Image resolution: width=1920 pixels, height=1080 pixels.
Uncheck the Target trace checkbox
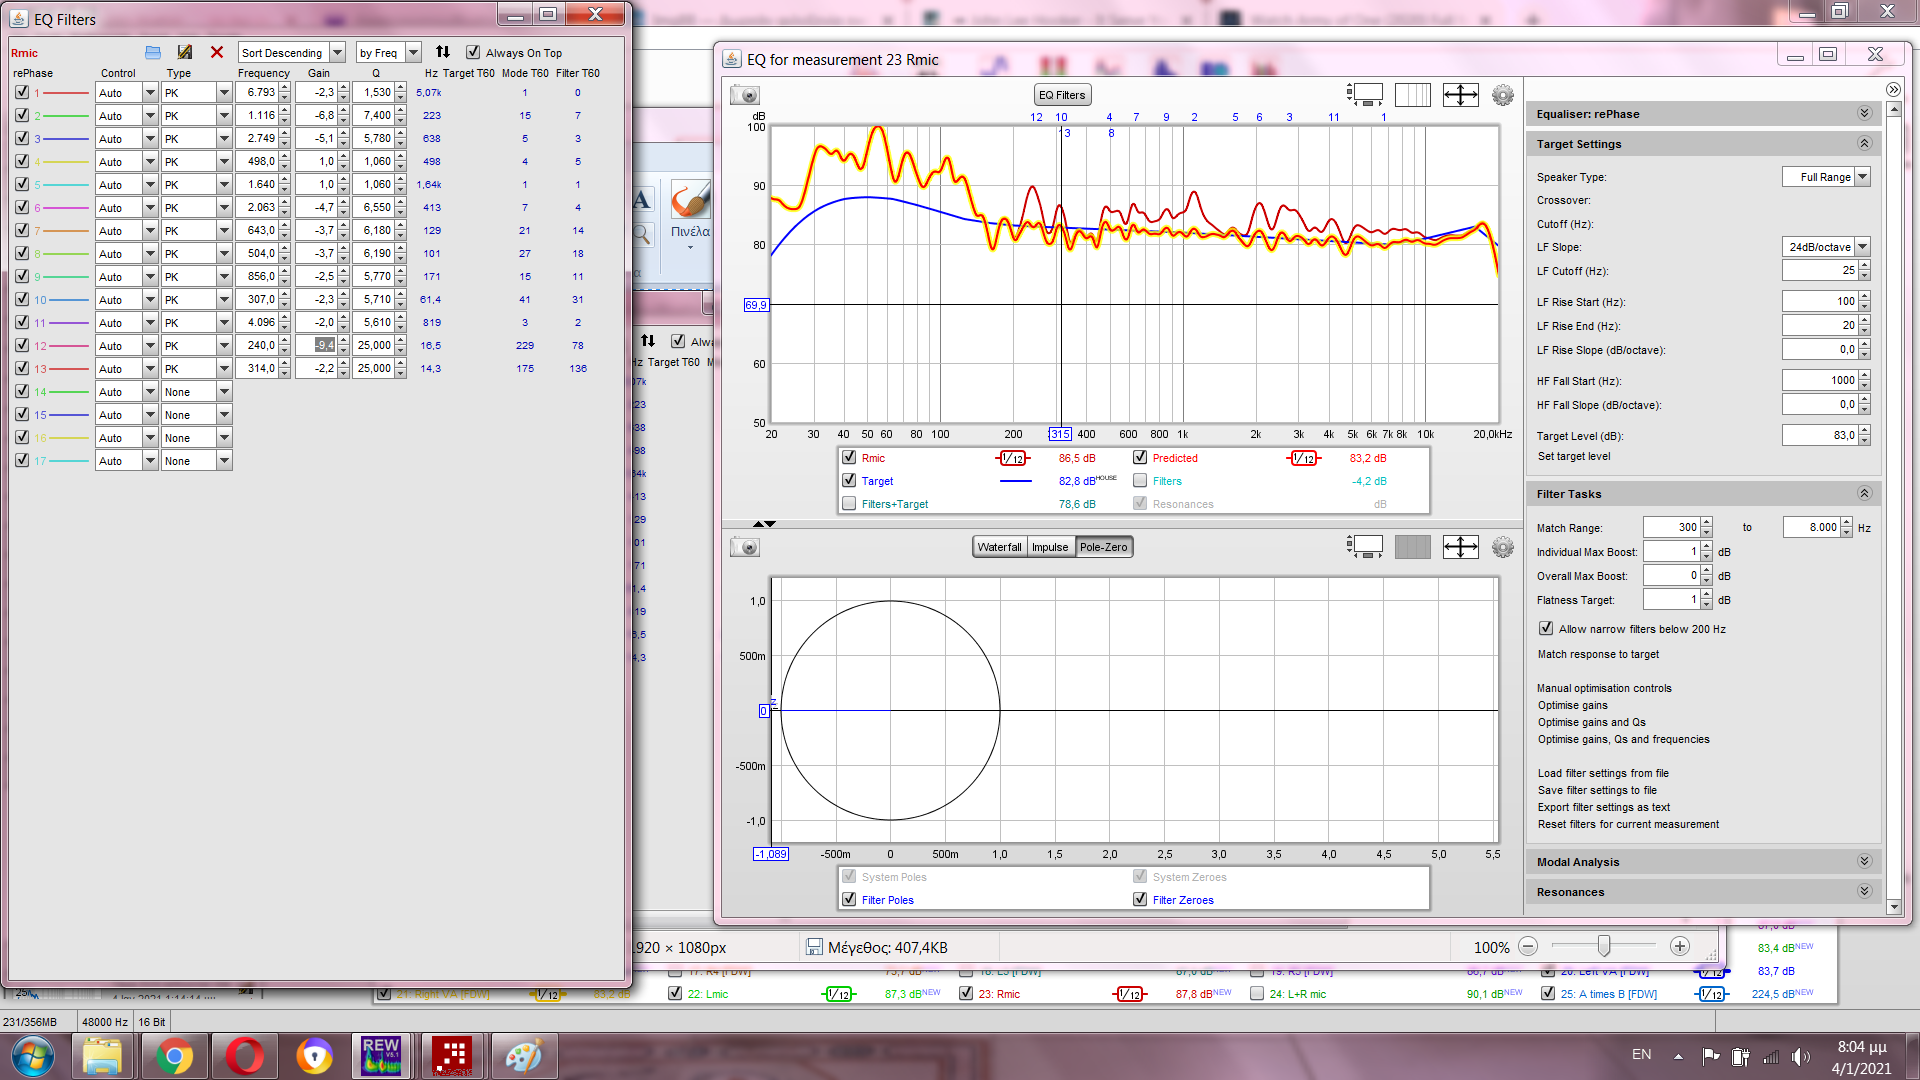coord(849,480)
